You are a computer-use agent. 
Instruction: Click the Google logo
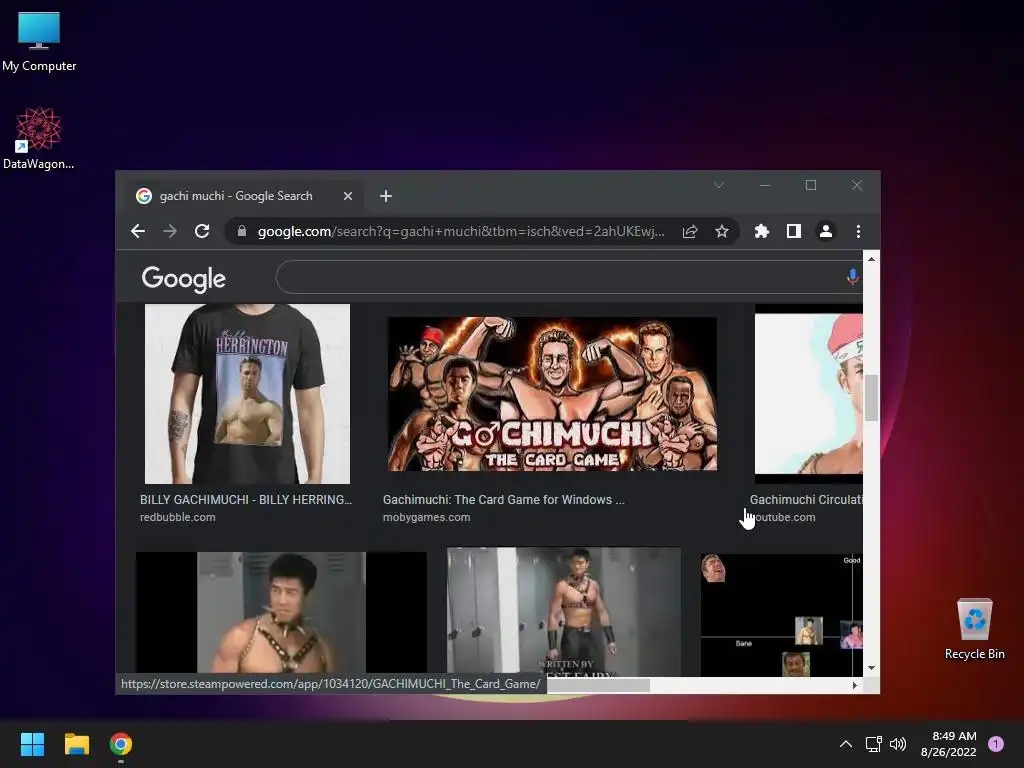(x=184, y=279)
